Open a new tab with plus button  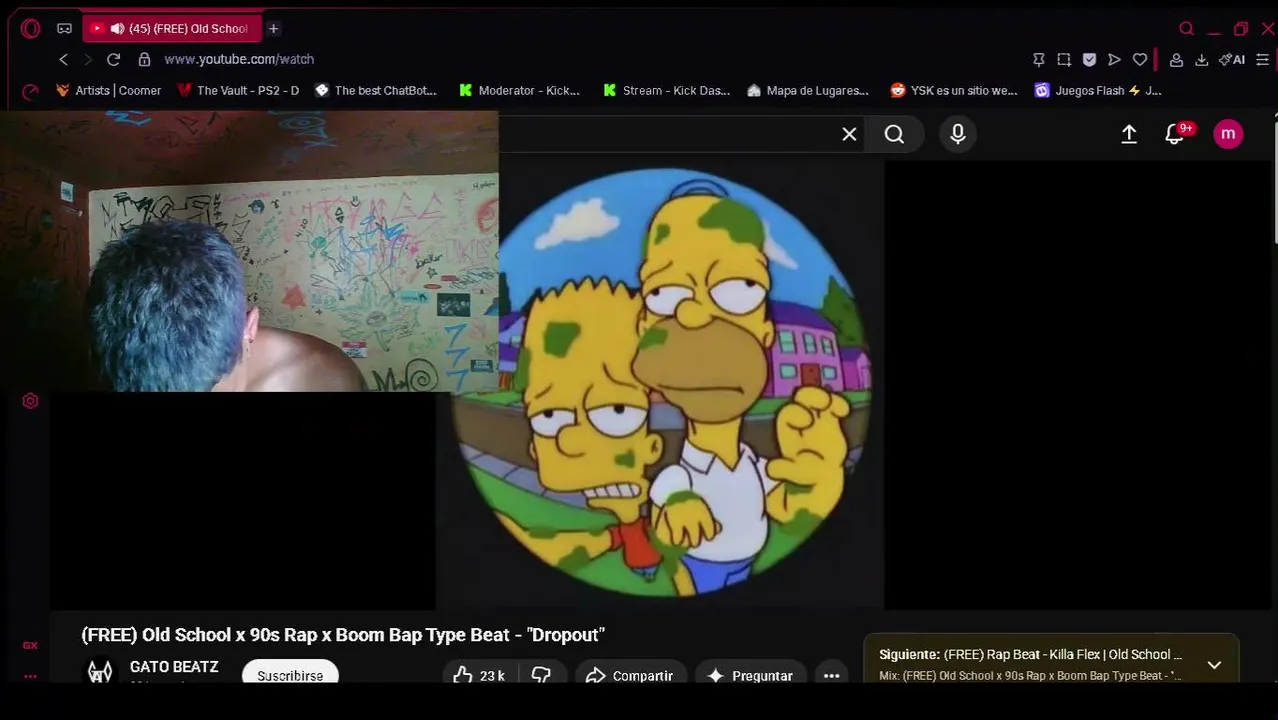[273, 29]
